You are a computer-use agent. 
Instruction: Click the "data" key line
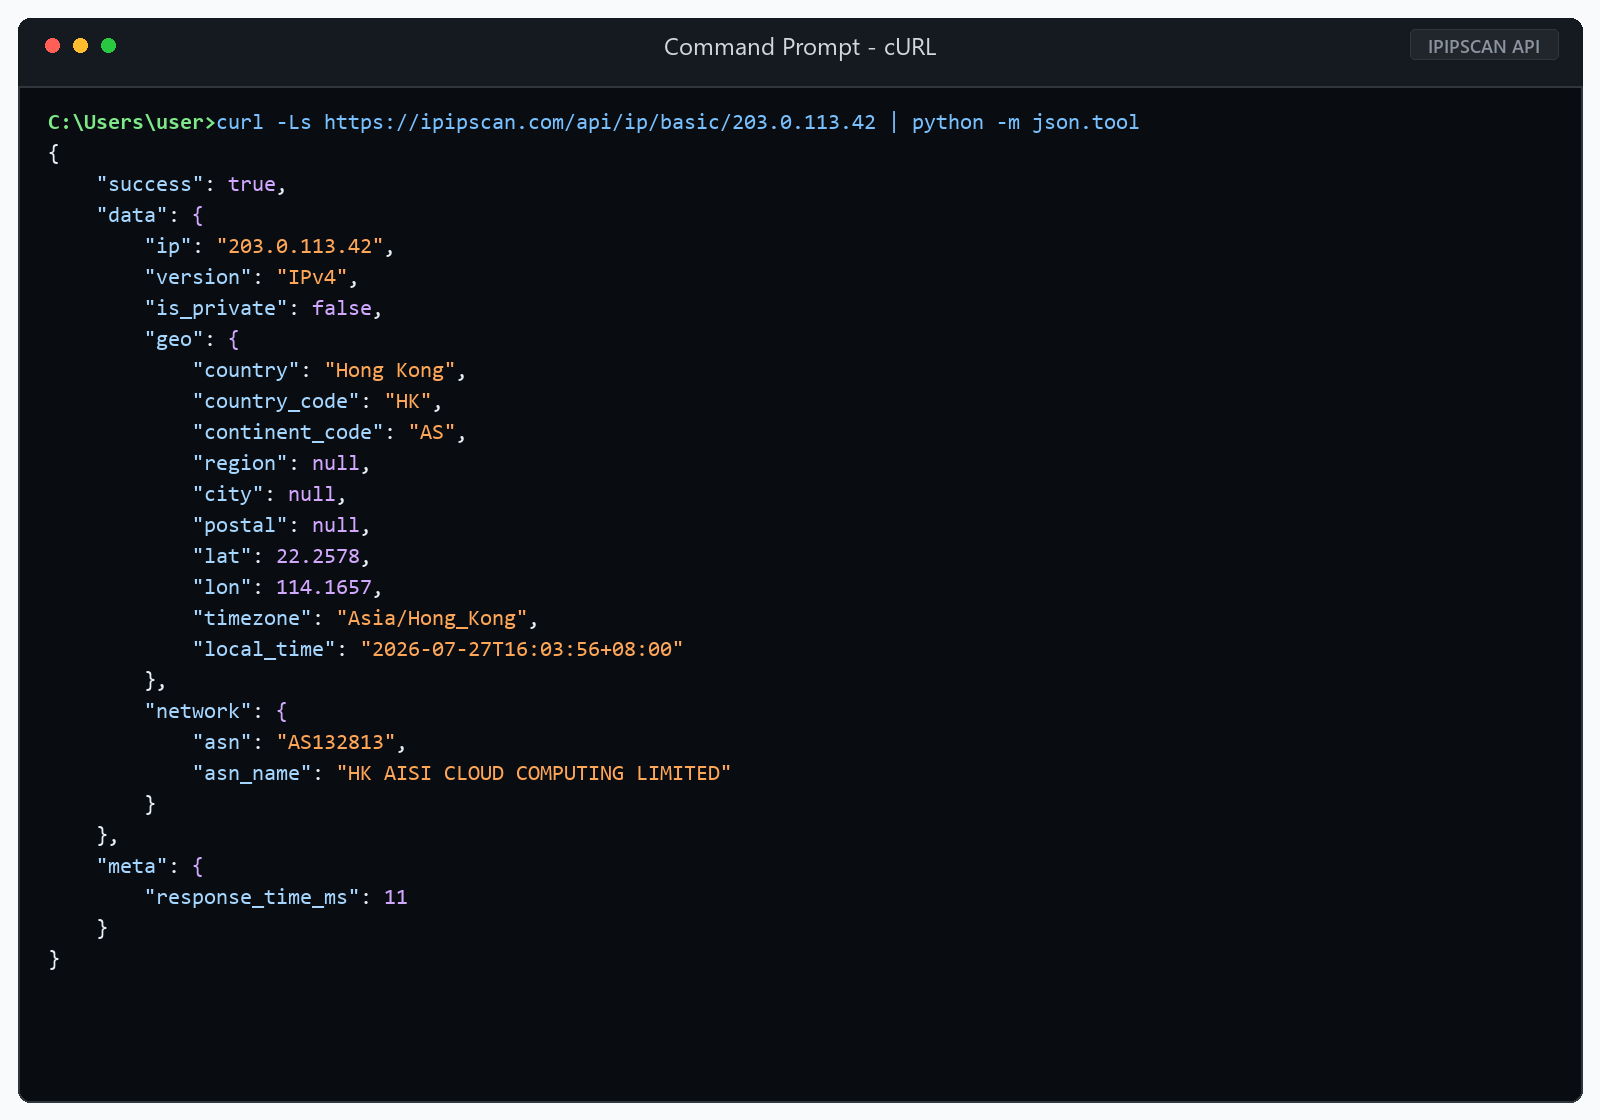(150, 215)
